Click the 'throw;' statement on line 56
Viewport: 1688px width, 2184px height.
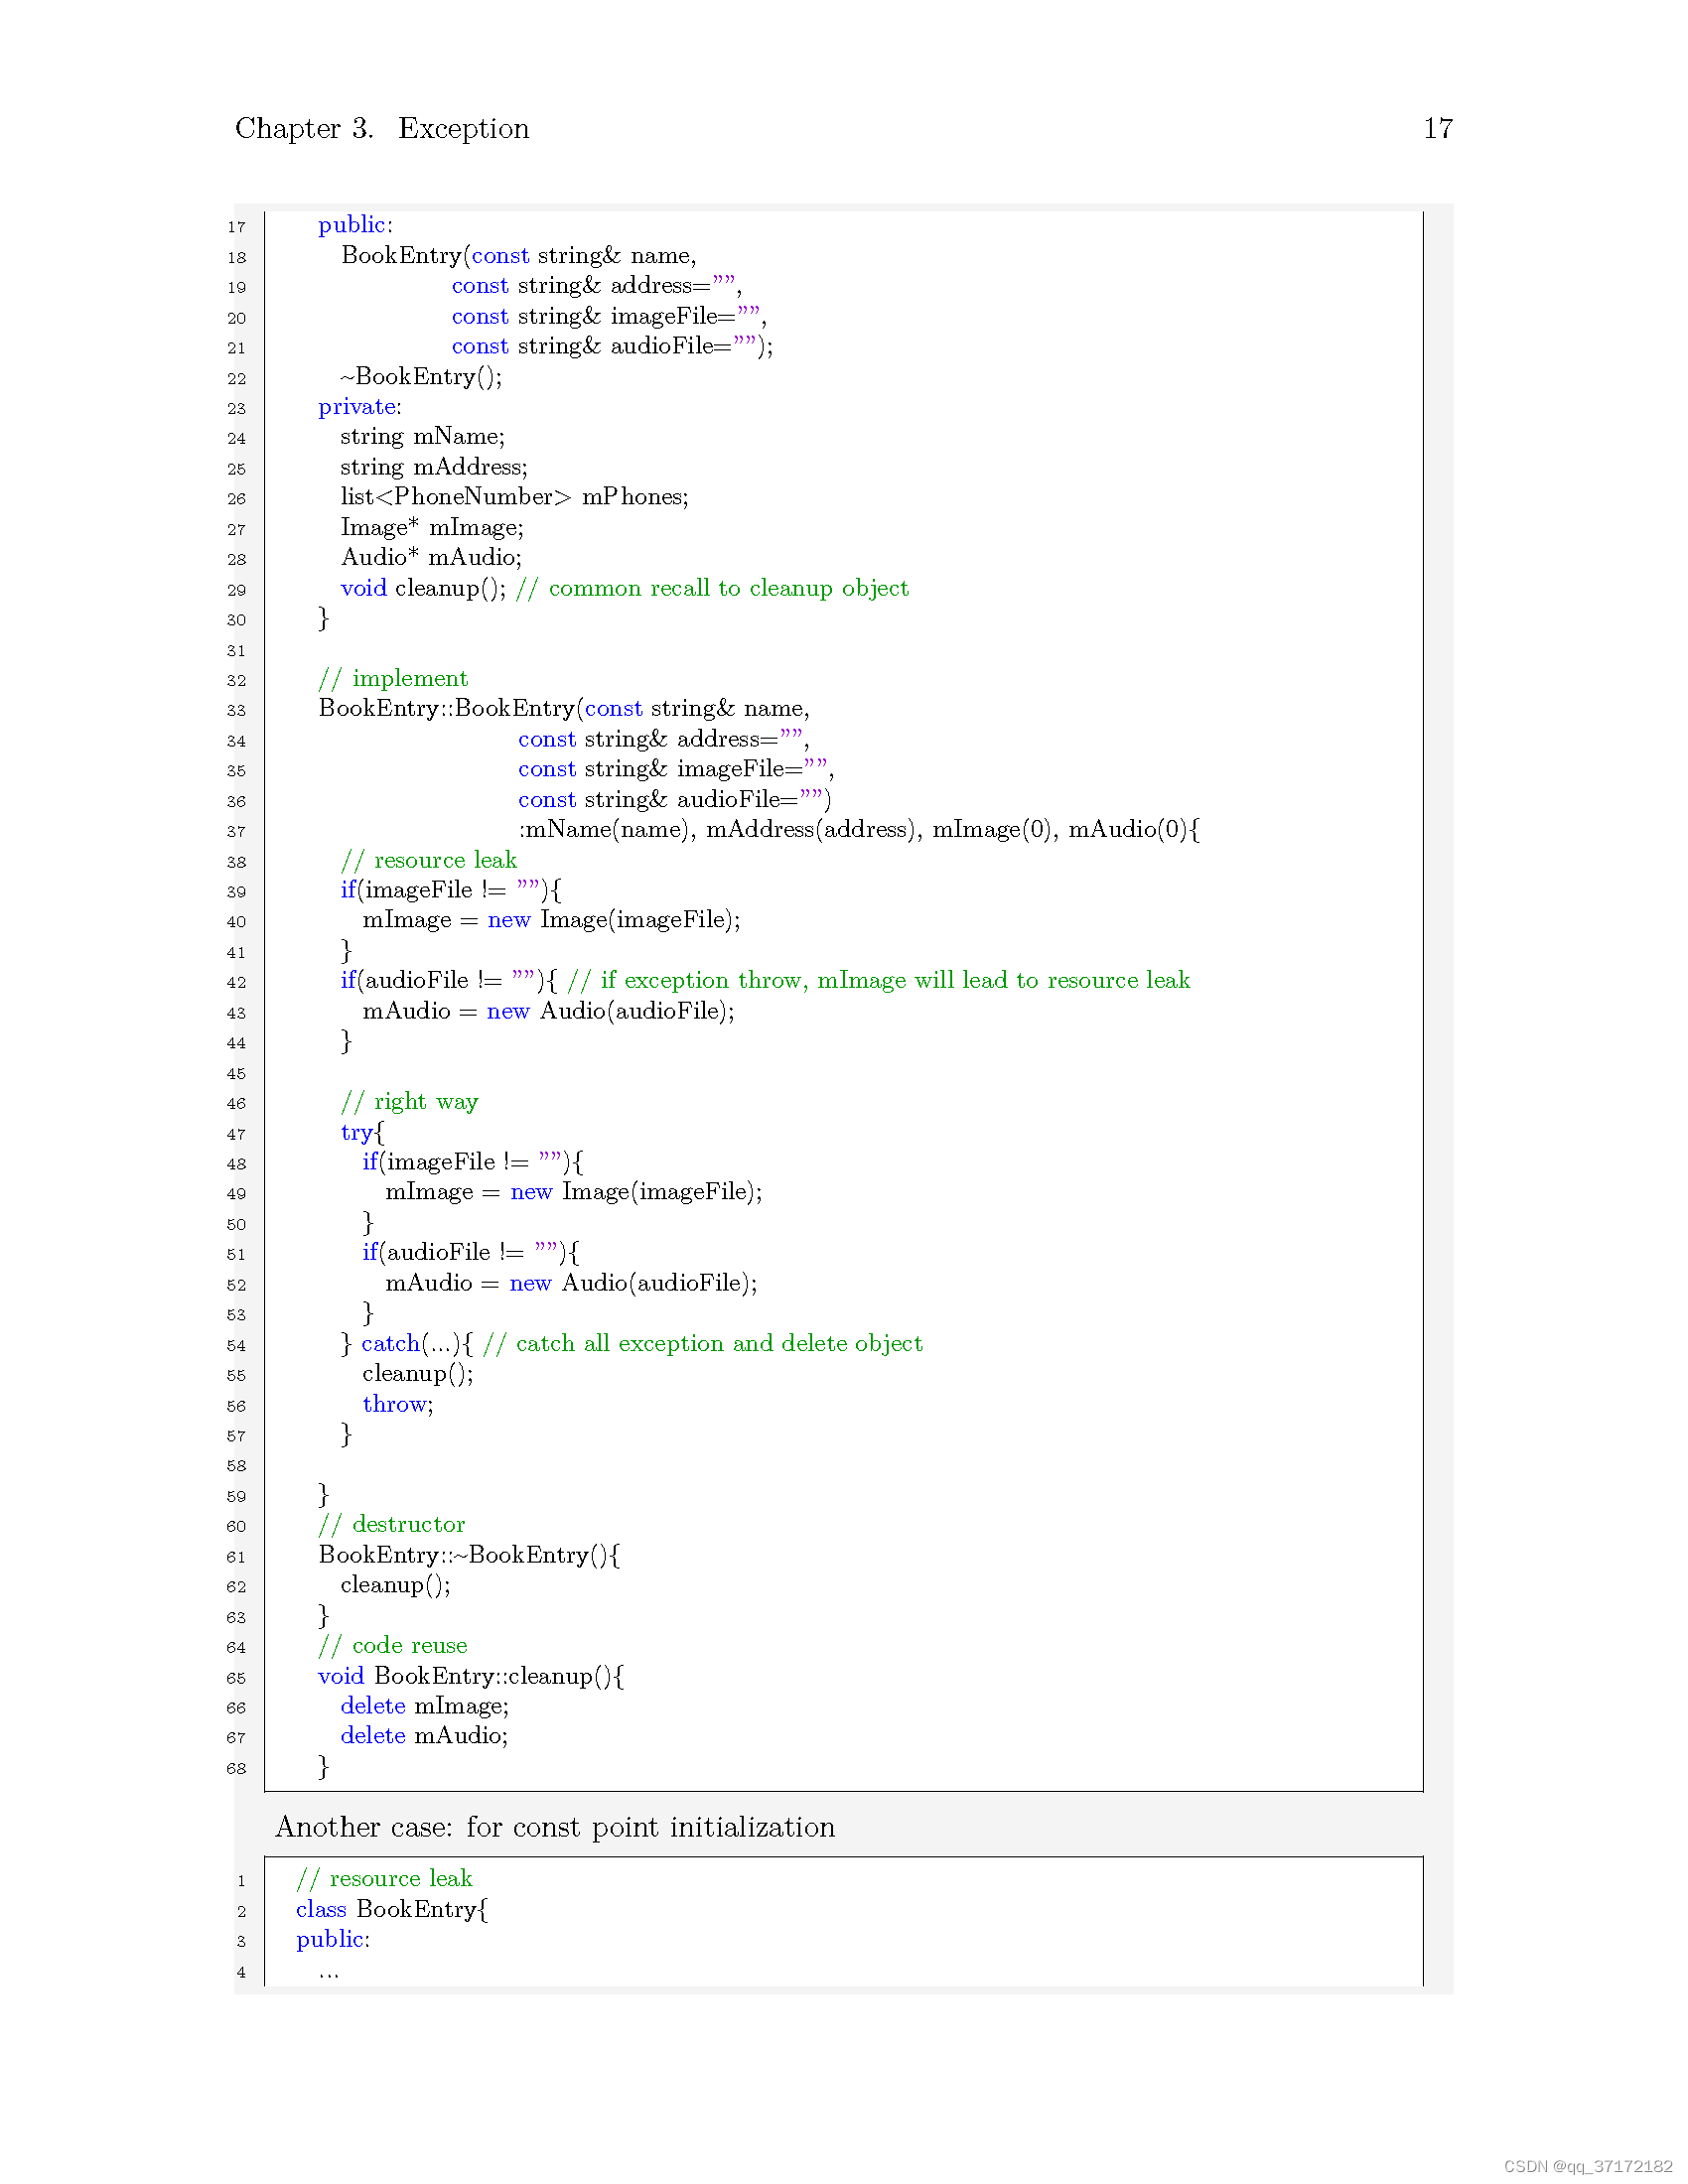(x=398, y=1405)
